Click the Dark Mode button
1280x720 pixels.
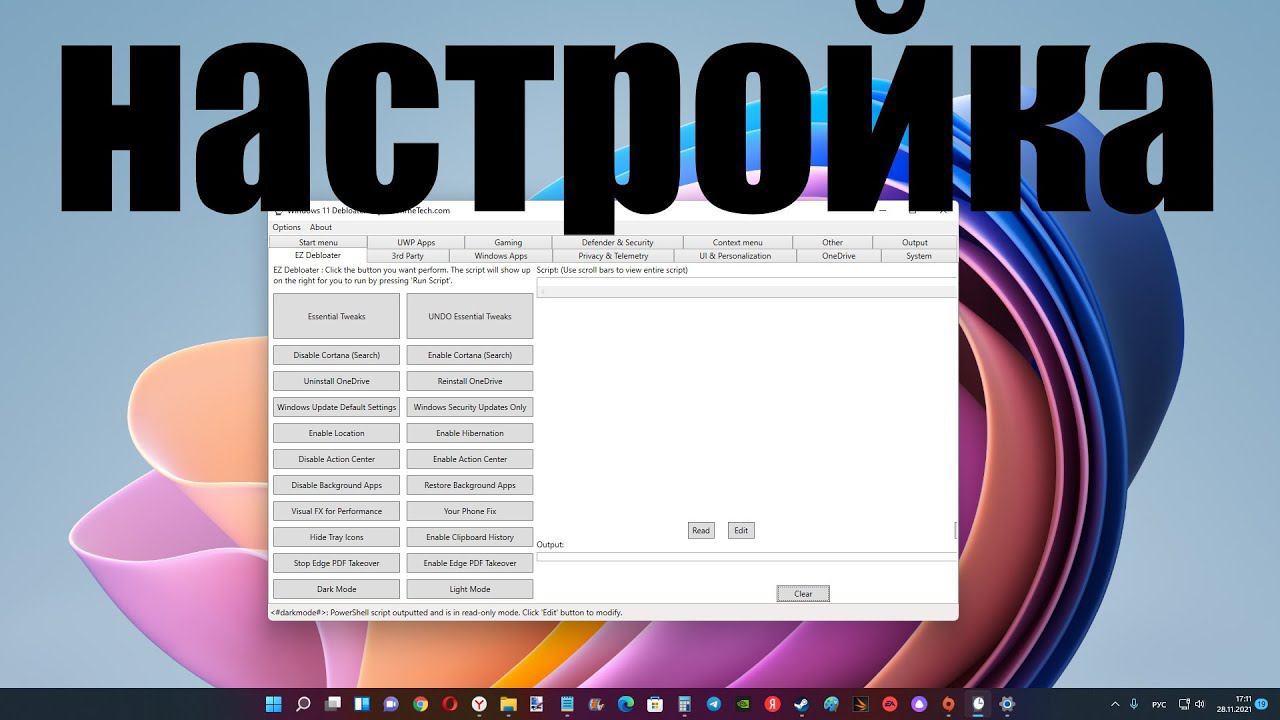[336, 589]
